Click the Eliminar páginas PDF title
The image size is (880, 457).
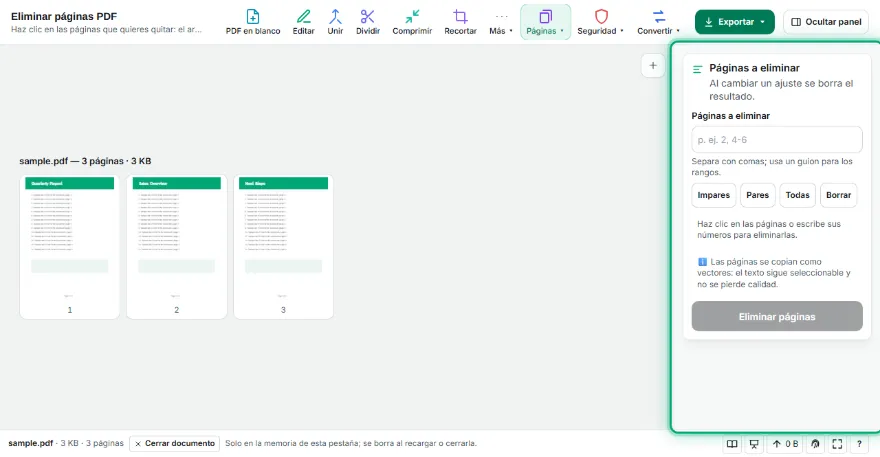pos(64,16)
